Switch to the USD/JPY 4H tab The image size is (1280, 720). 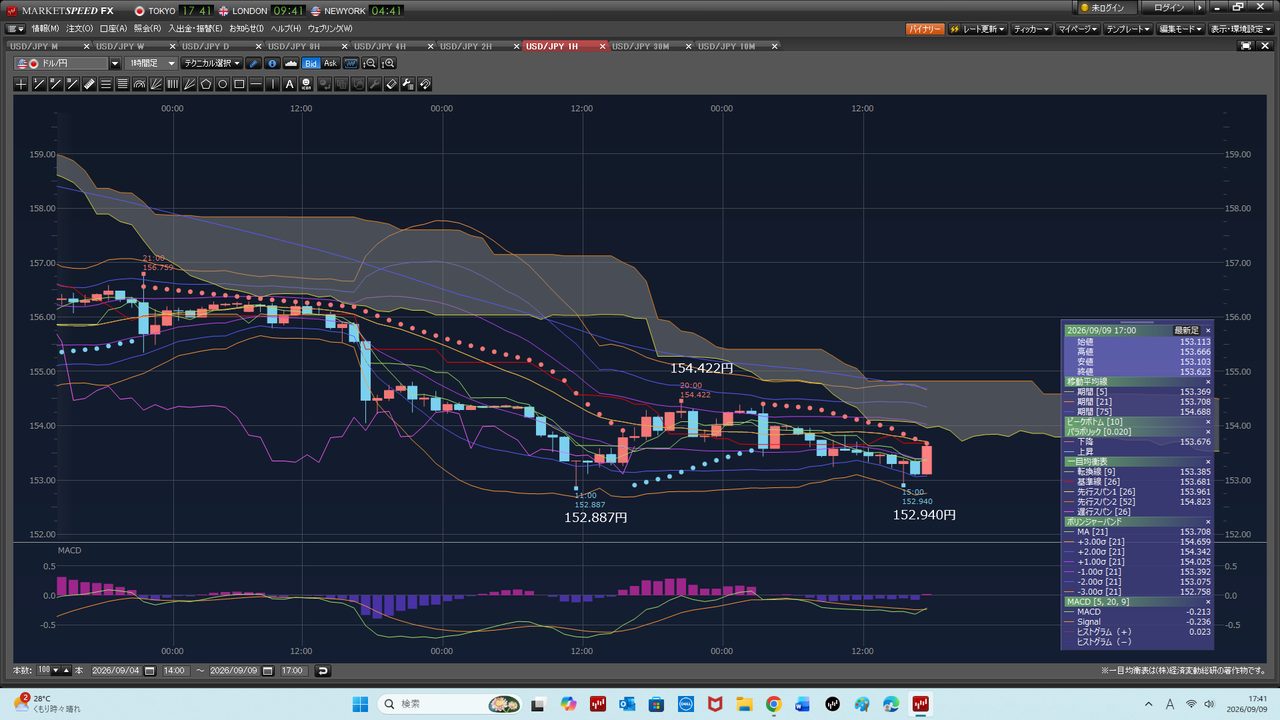[x=381, y=46]
